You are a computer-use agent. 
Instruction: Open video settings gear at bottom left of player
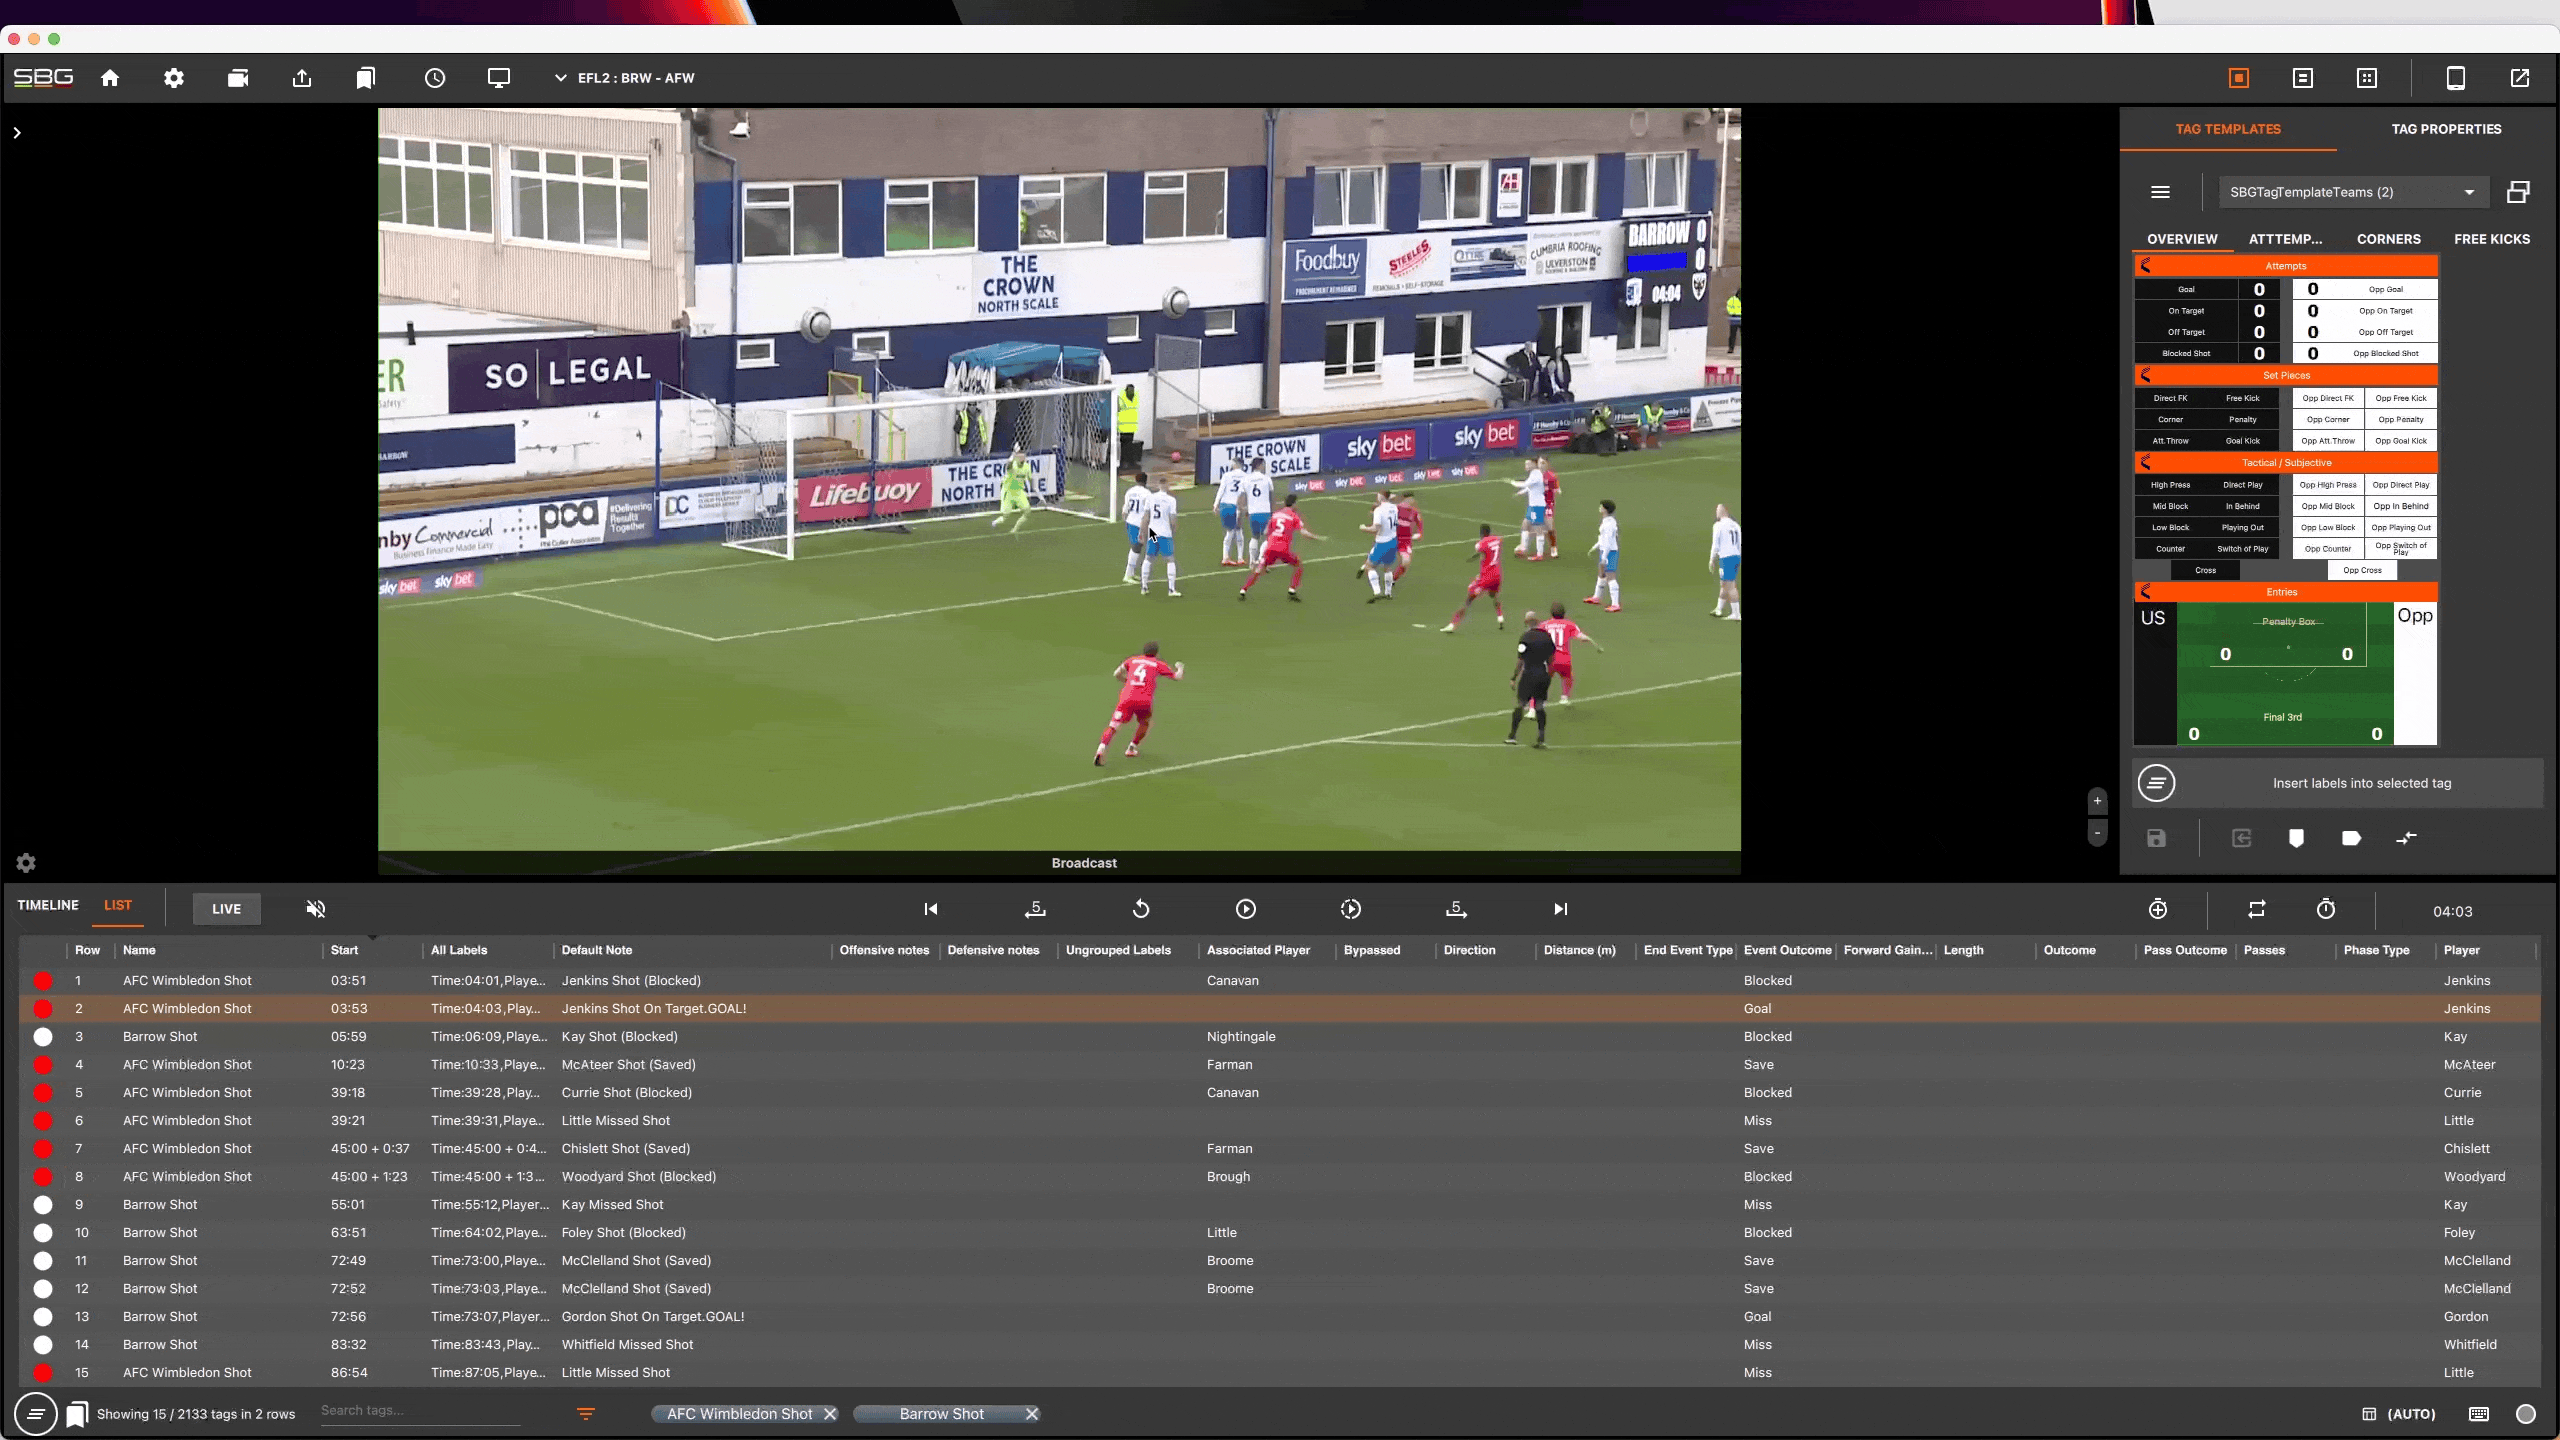[x=26, y=862]
